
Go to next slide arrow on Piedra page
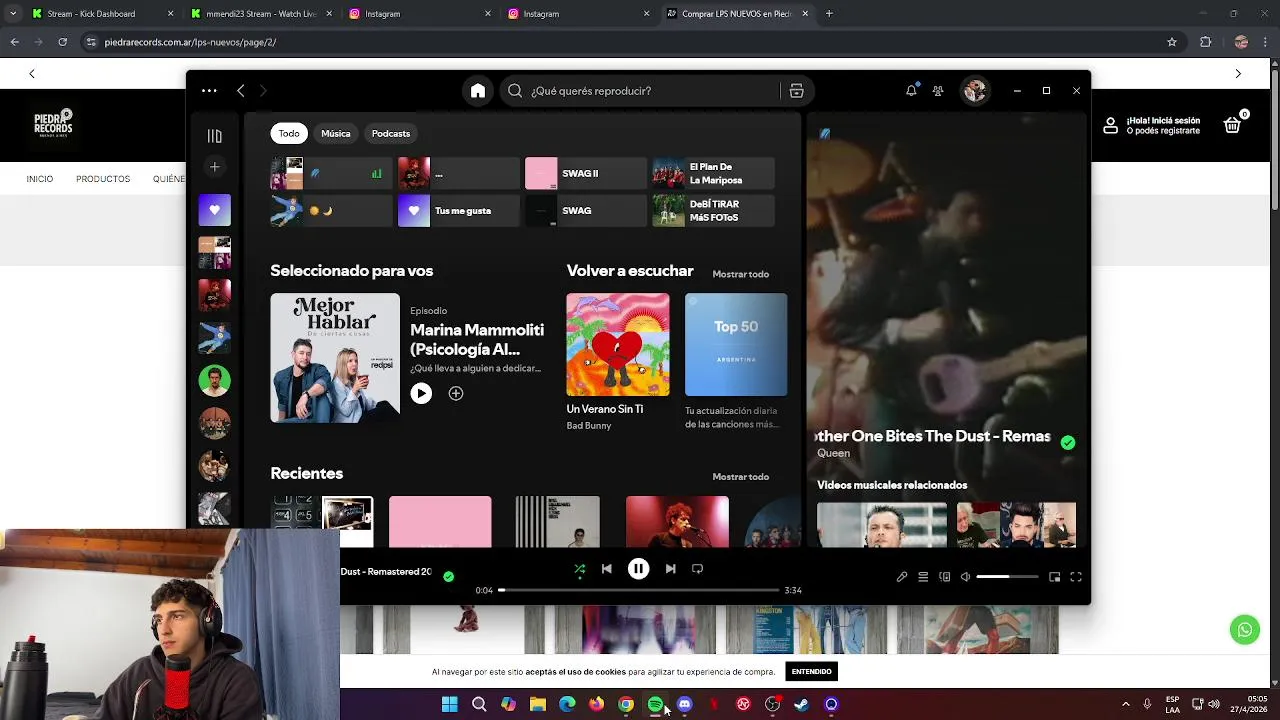click(x=1238, y=74)
